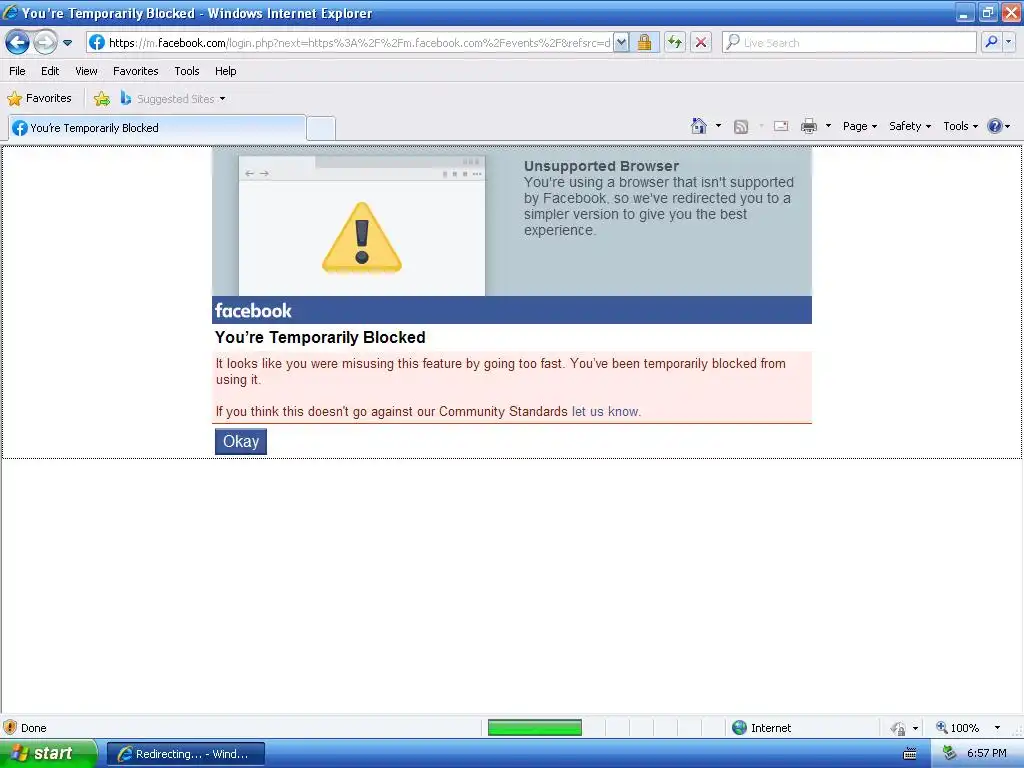
Task: Click the Redirecting taskbar window button
Action: click(x=186, y=754)
